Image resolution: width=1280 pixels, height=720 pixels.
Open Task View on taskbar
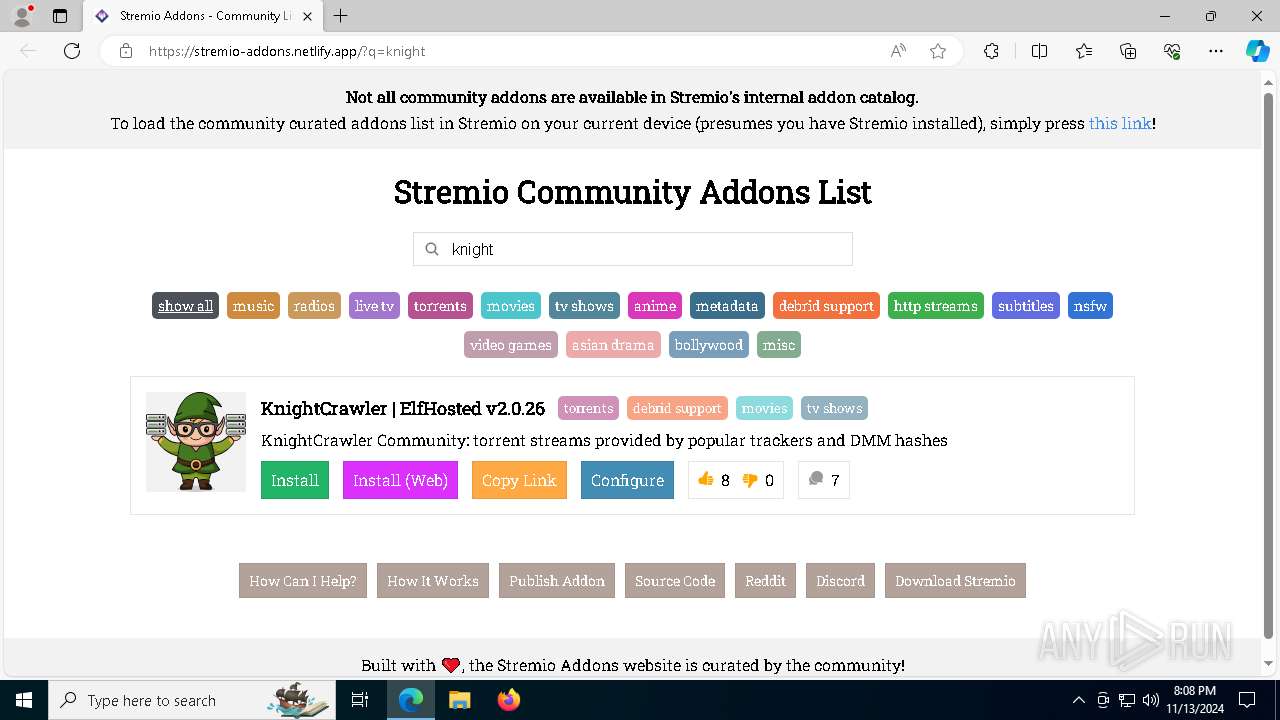click(360, 700)
